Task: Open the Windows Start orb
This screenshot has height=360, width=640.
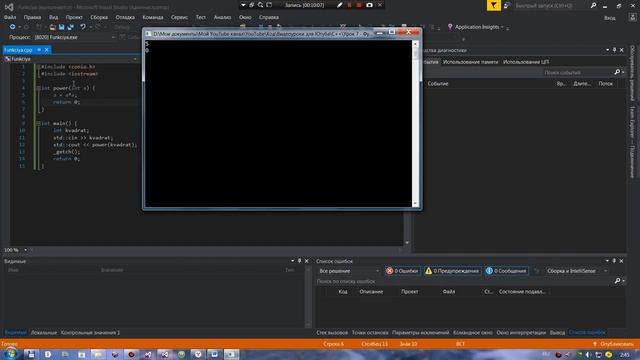Action: point(11,354)
